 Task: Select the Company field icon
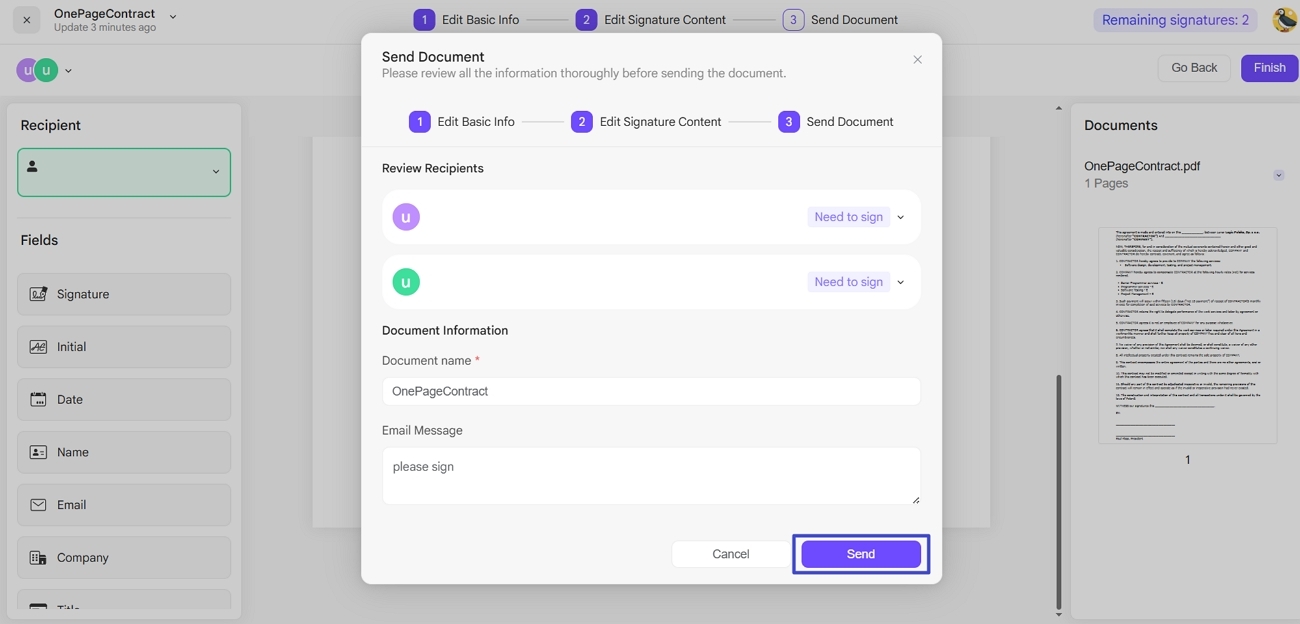tap(38, 558)
